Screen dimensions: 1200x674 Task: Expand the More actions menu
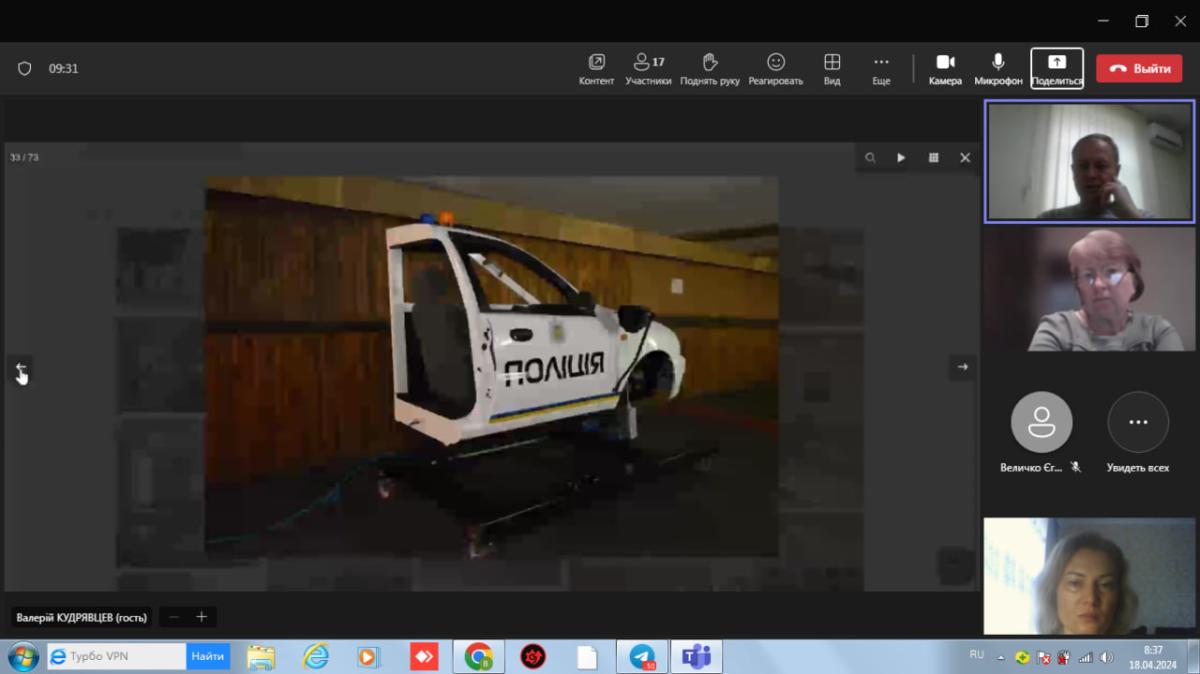click(x=880, y=68)
